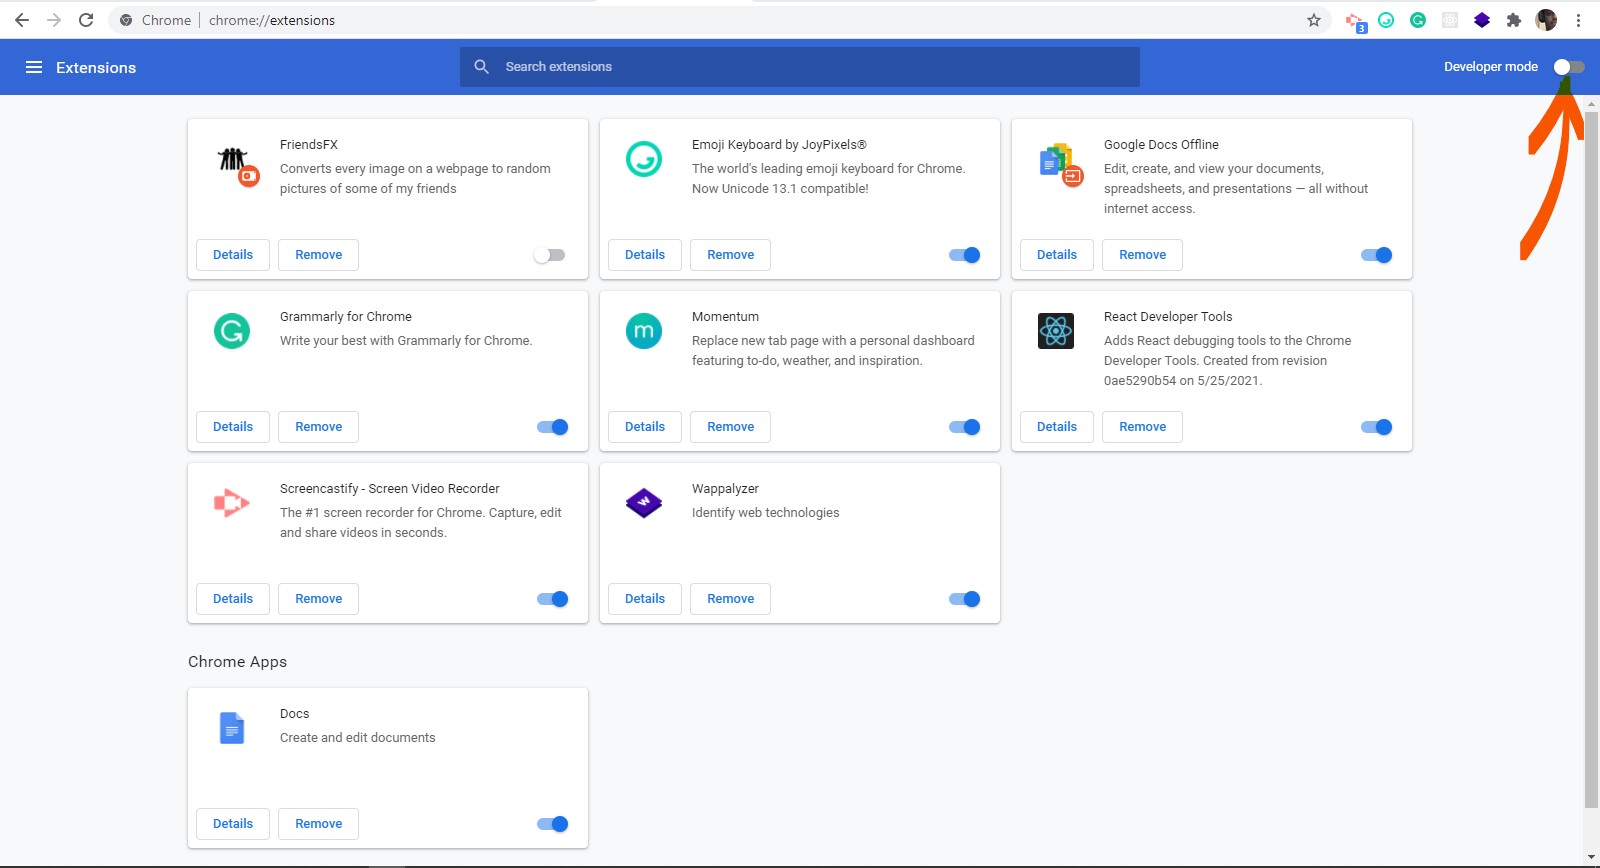
Task: Go back with the browser back arrow
Action: tap(22, 20)
